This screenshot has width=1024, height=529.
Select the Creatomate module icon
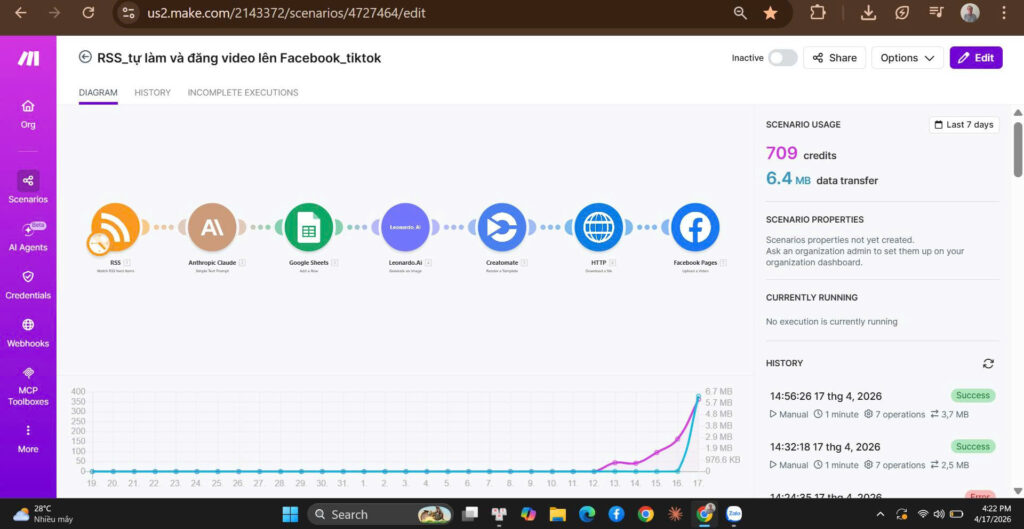click(x=501, y=227)
